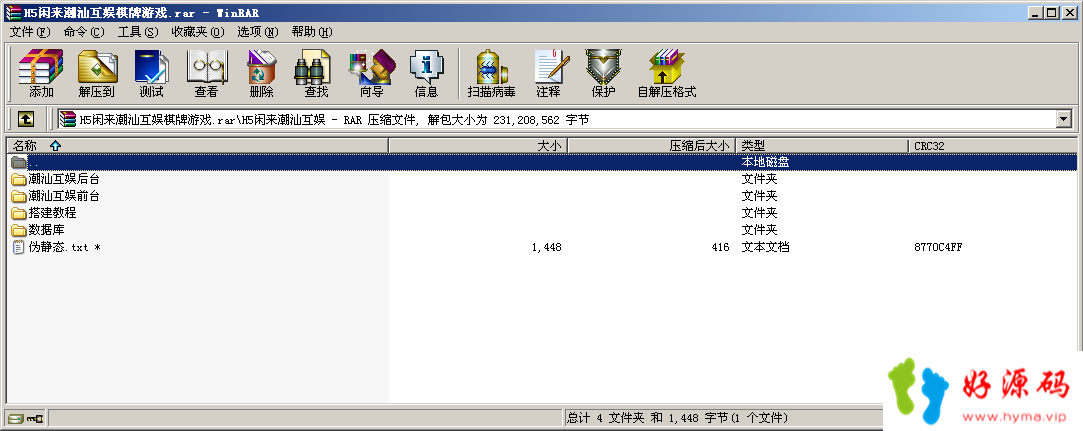Click the archive icon in address bar
The height and width of the screenshot is (431, 1083).
pyautogui.click(x=67, y=119)
